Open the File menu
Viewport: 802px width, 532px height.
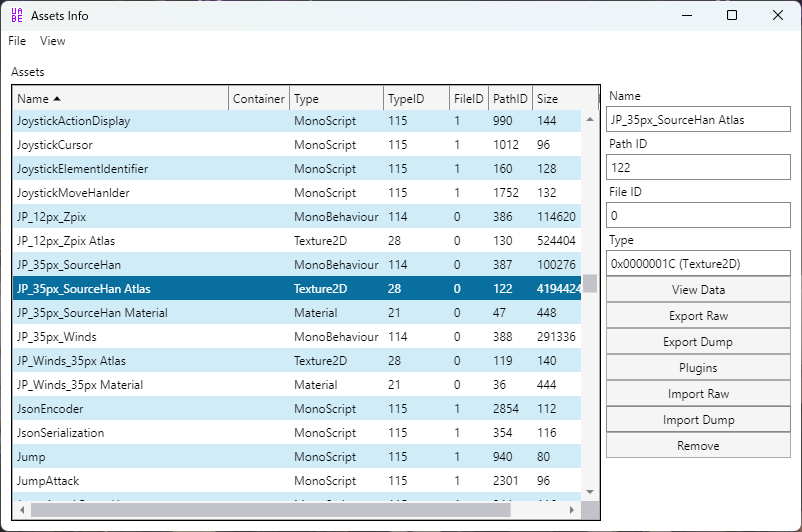(x=17, y=41)
